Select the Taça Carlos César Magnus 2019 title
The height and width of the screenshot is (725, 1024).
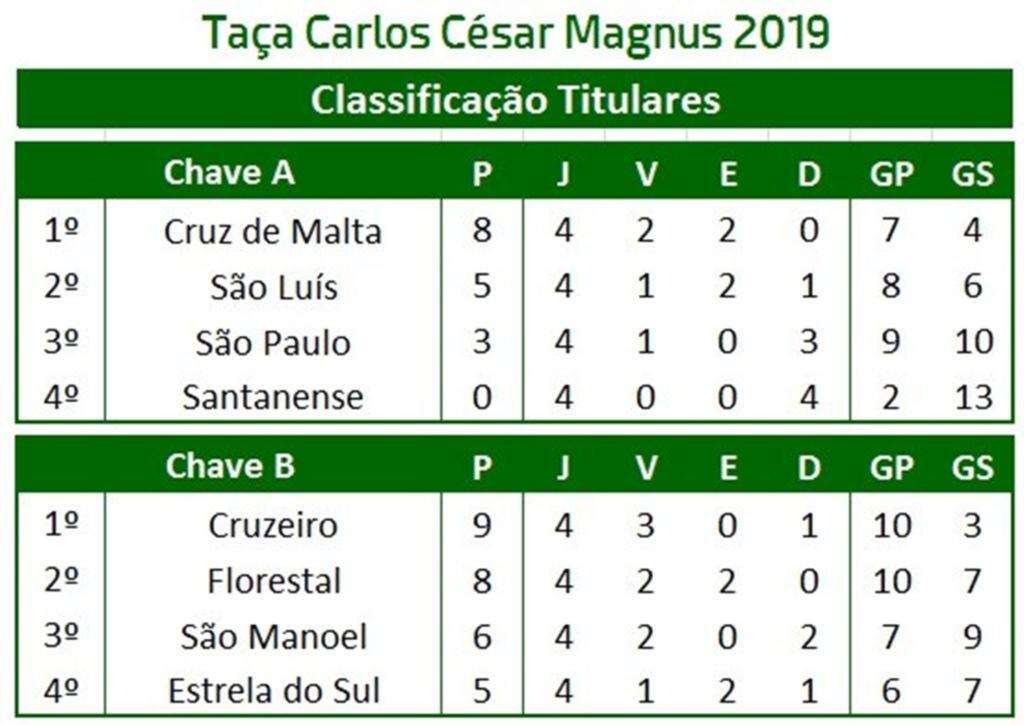(x=516, y=32)
